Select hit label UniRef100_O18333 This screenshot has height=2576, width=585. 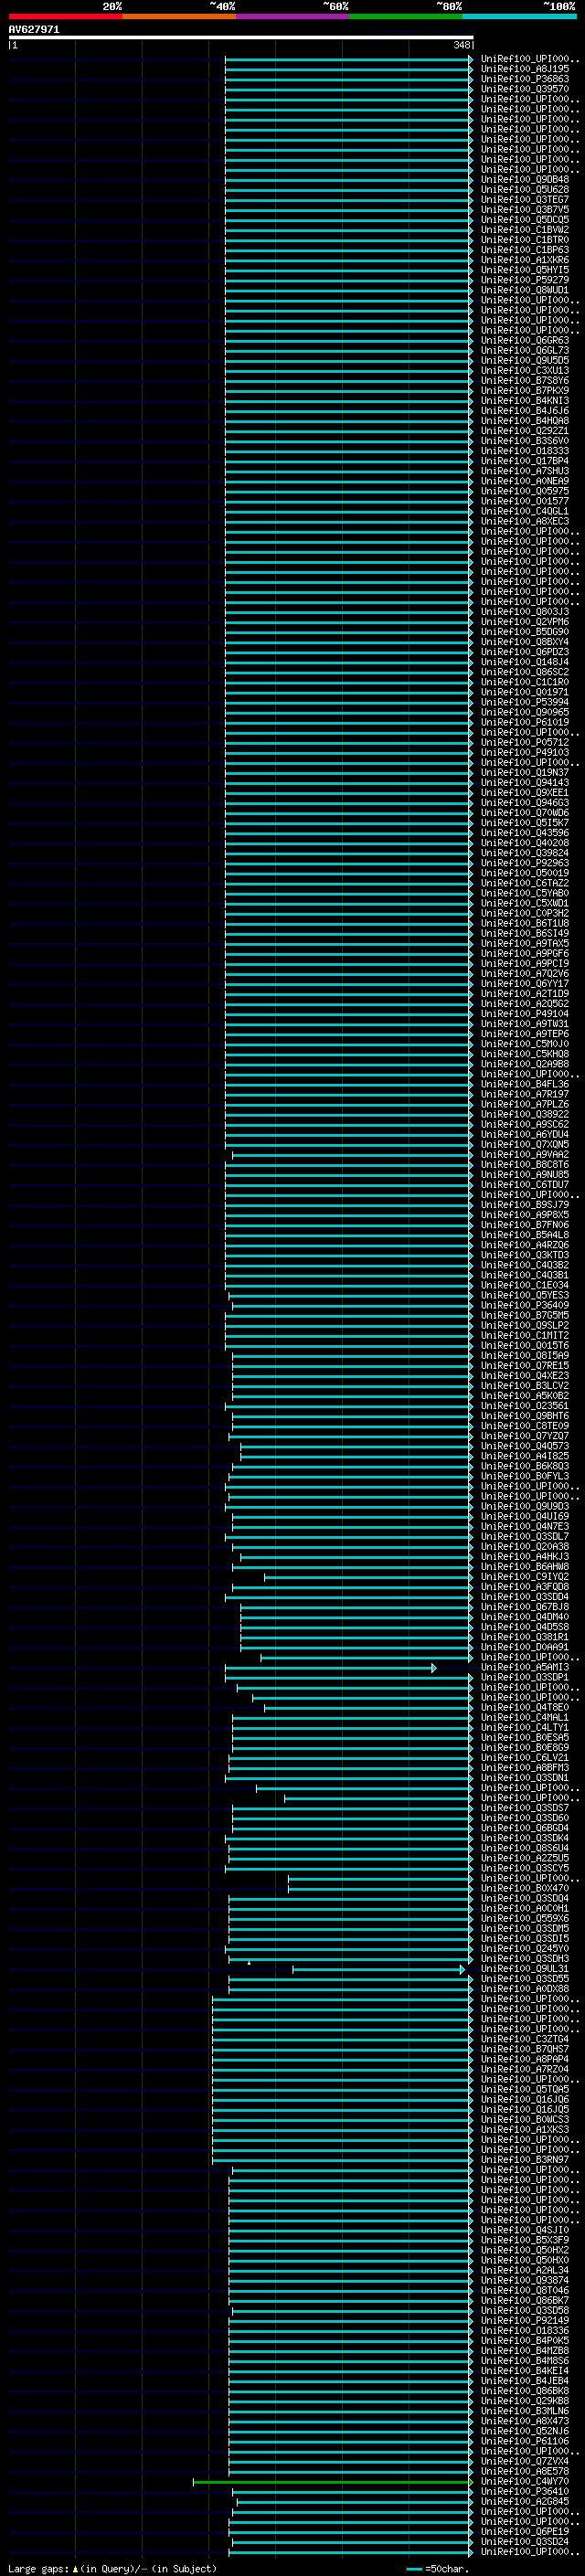[x=525, y=451]
